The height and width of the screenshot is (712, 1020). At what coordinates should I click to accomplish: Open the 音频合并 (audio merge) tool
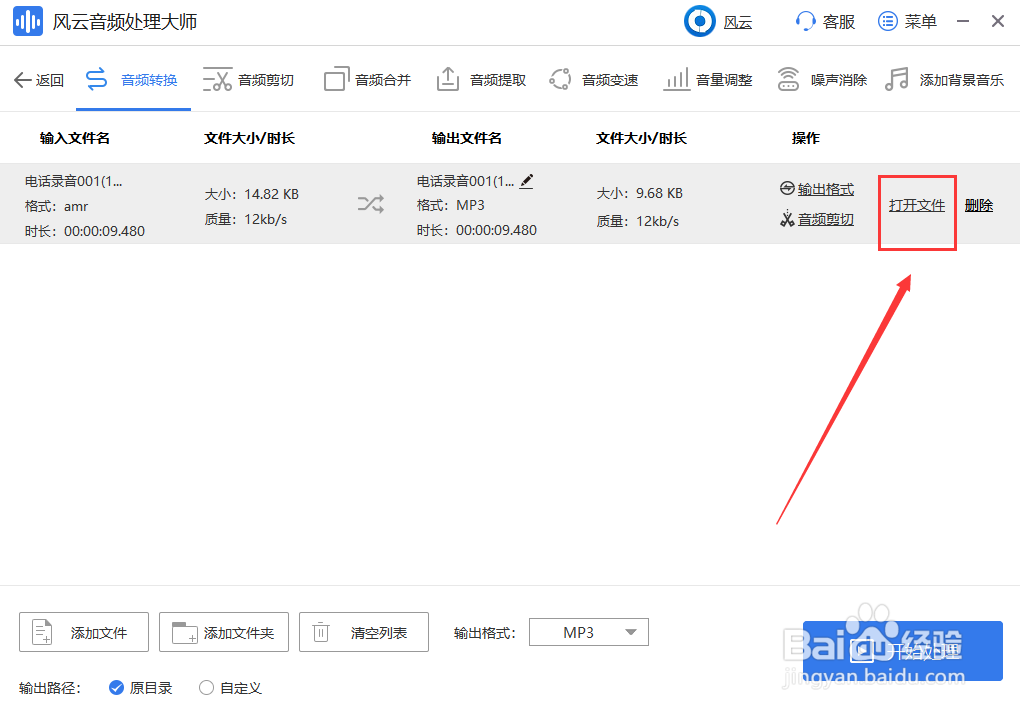(366, 79)
